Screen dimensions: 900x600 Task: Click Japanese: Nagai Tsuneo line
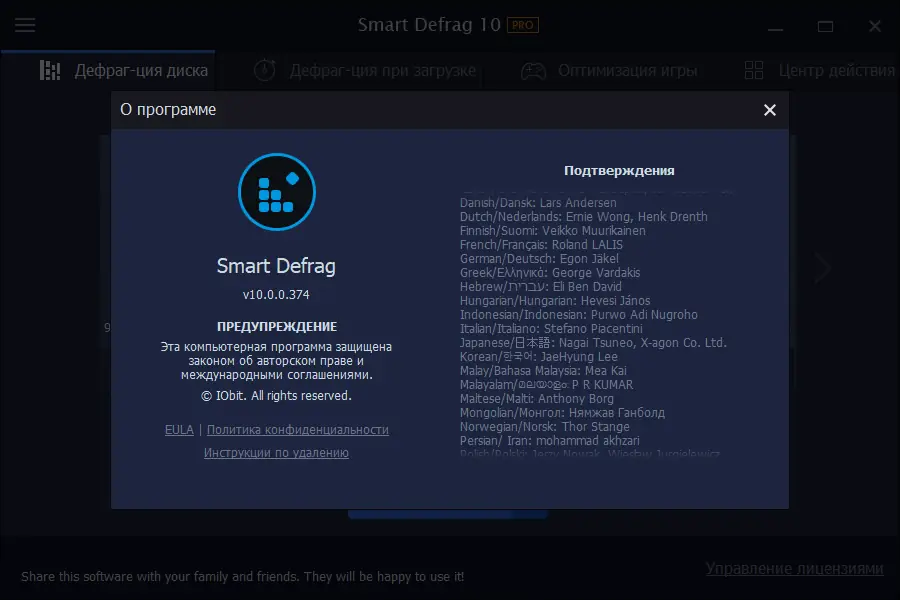pos(593,343)
